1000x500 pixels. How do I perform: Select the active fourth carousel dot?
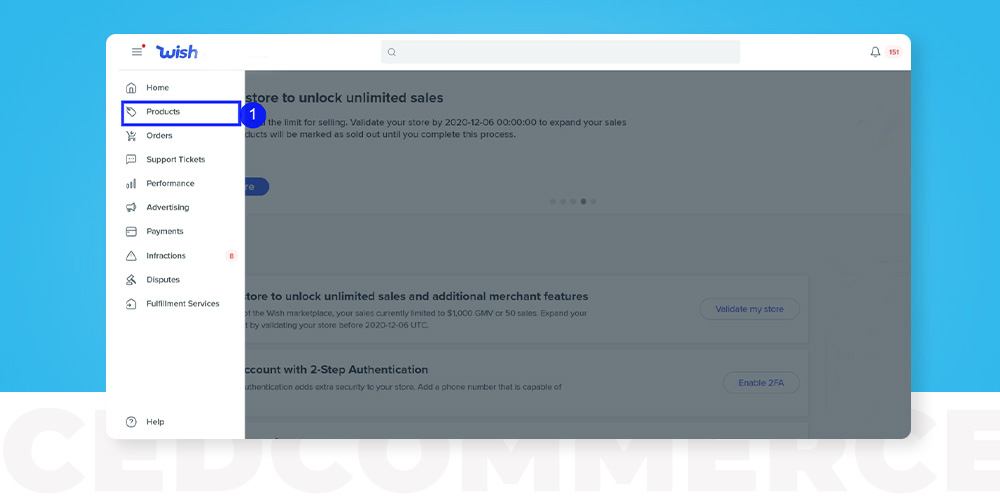pyautogui.click(x=583, y=202)
